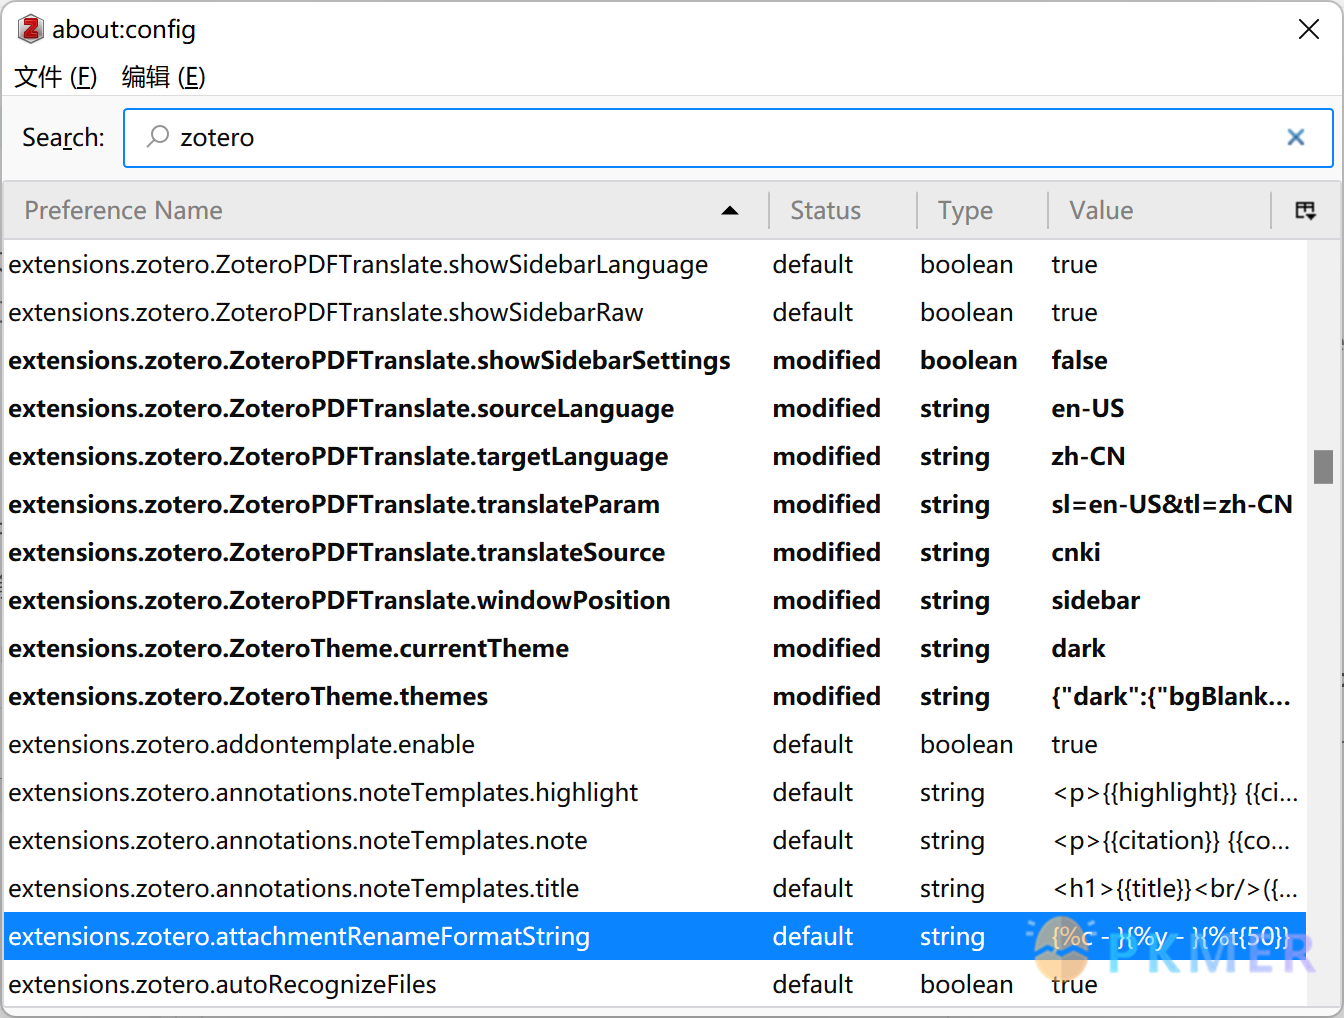Image resolution: width=1344 pixels, height=1018 pixels.
Task: Sort by Value column header
Action: pos(1159,210)
